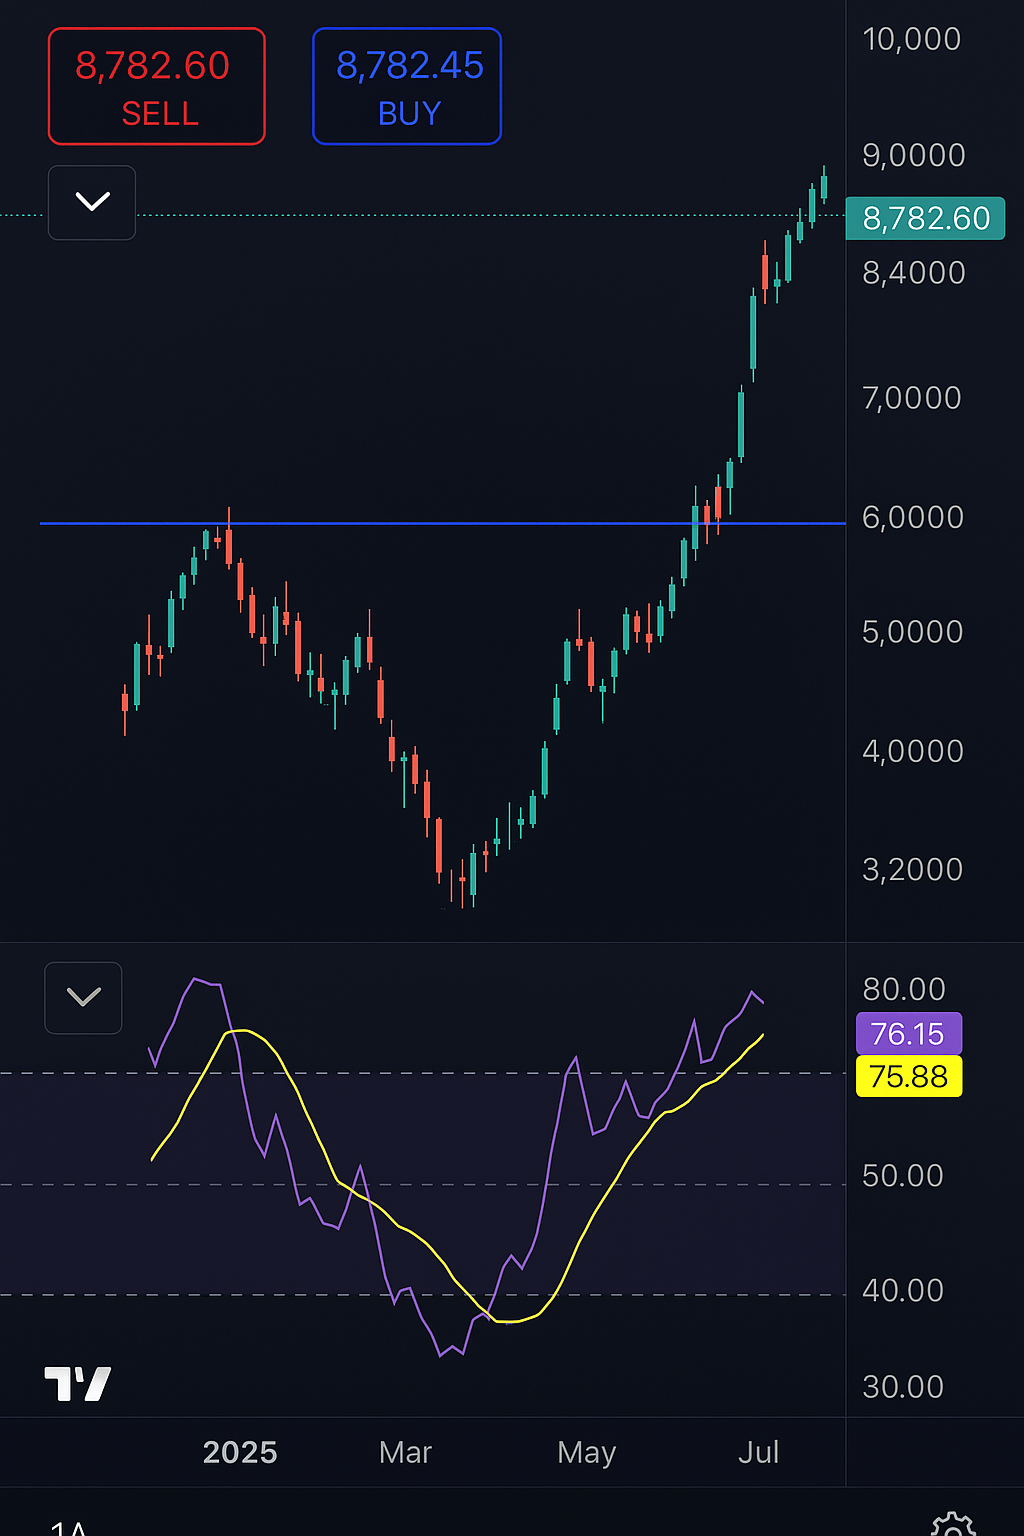Open the timeframe selector at bottom left
This screenshot has height=1536, width=1024.
coord(70,1526)
